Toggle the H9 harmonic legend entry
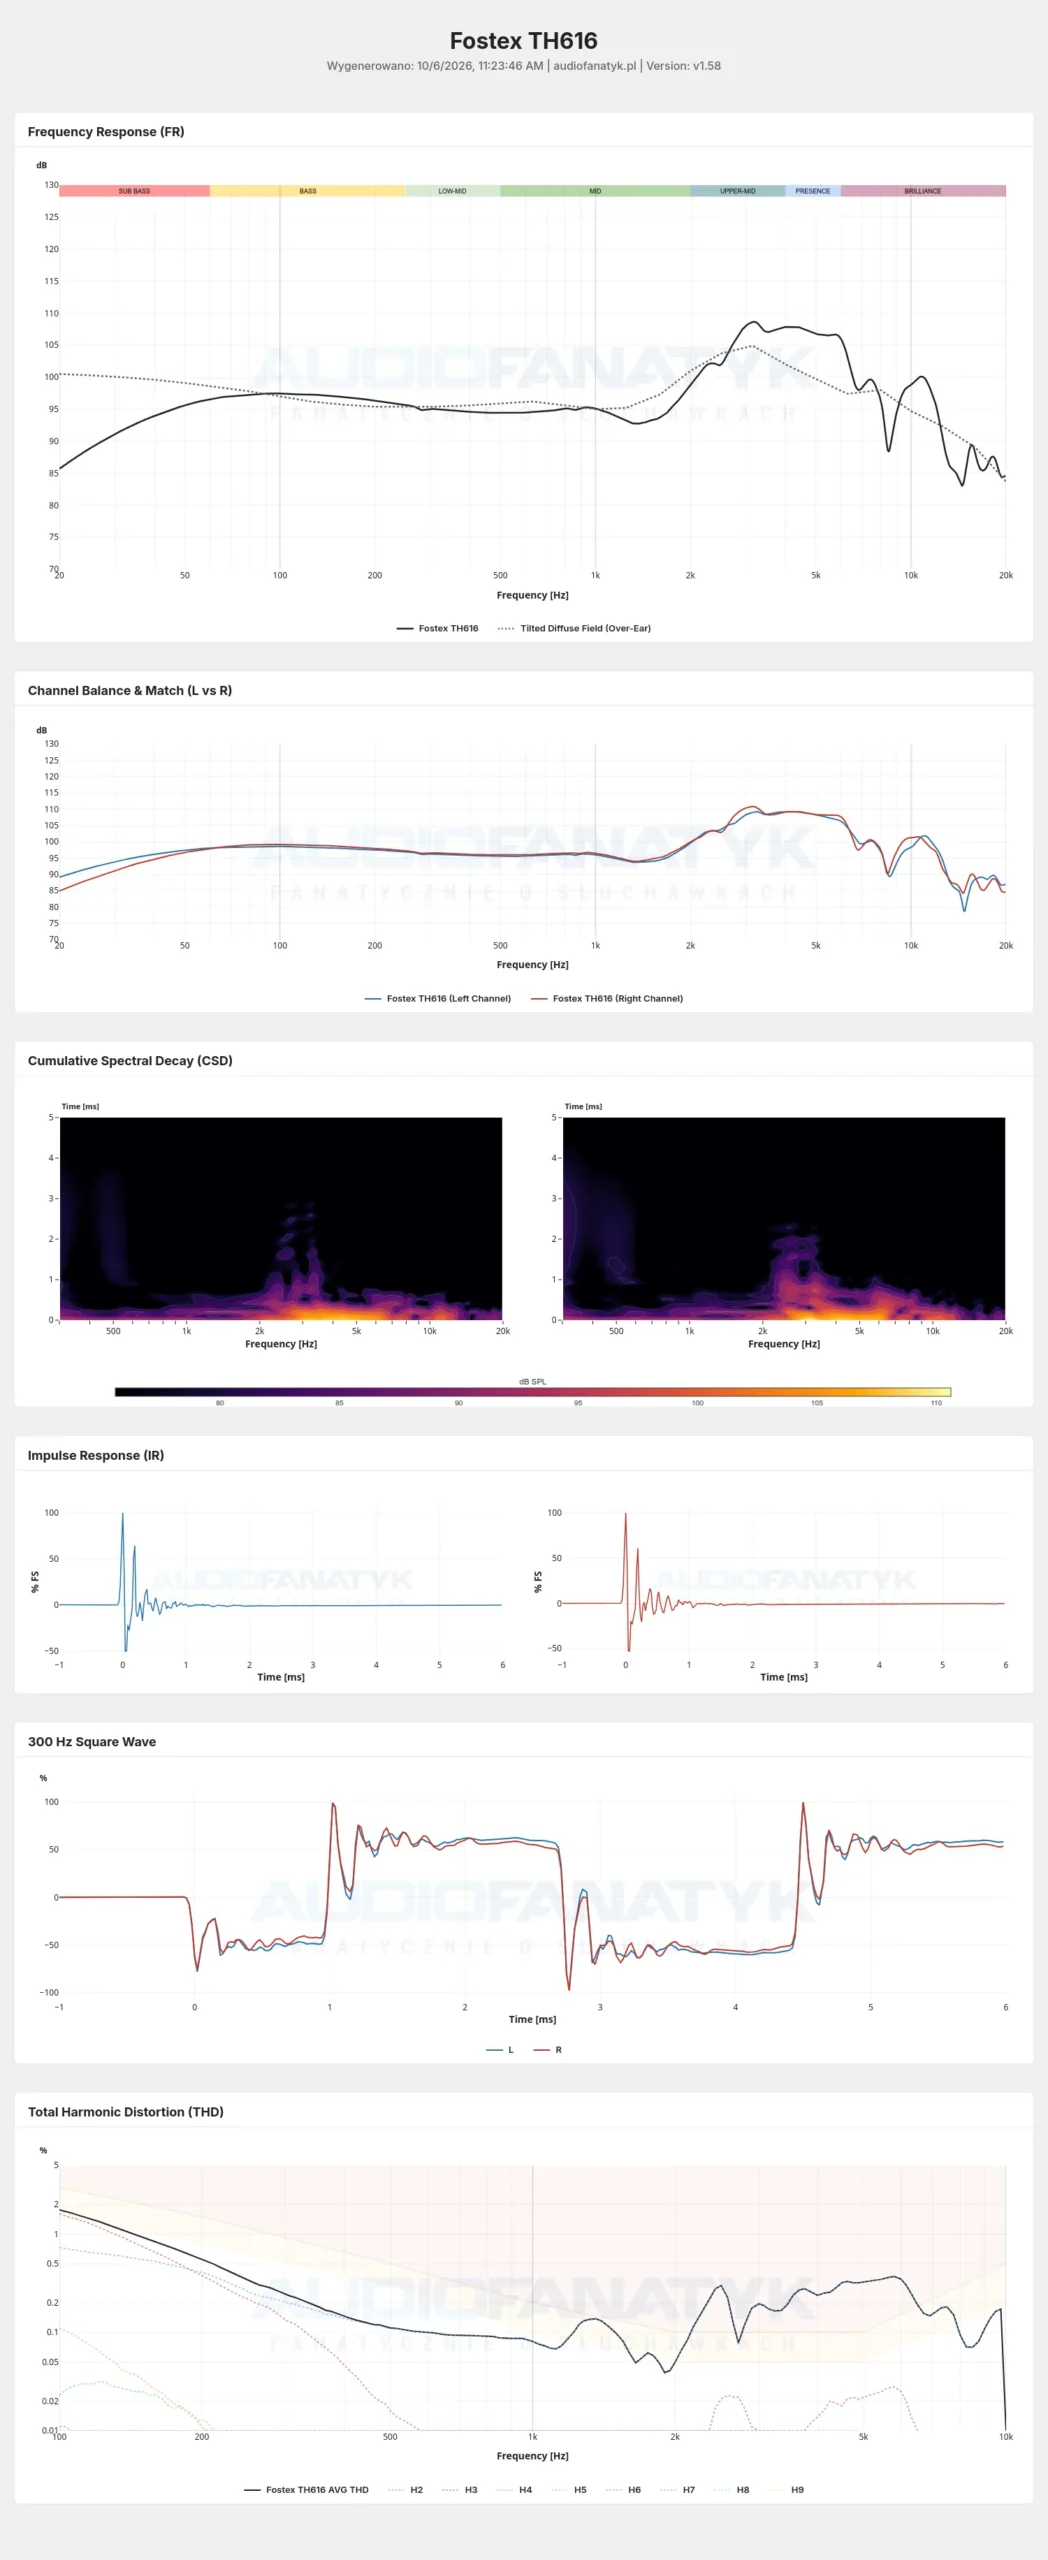This screenshot has width=1048, height=2560. (786, 2489)
